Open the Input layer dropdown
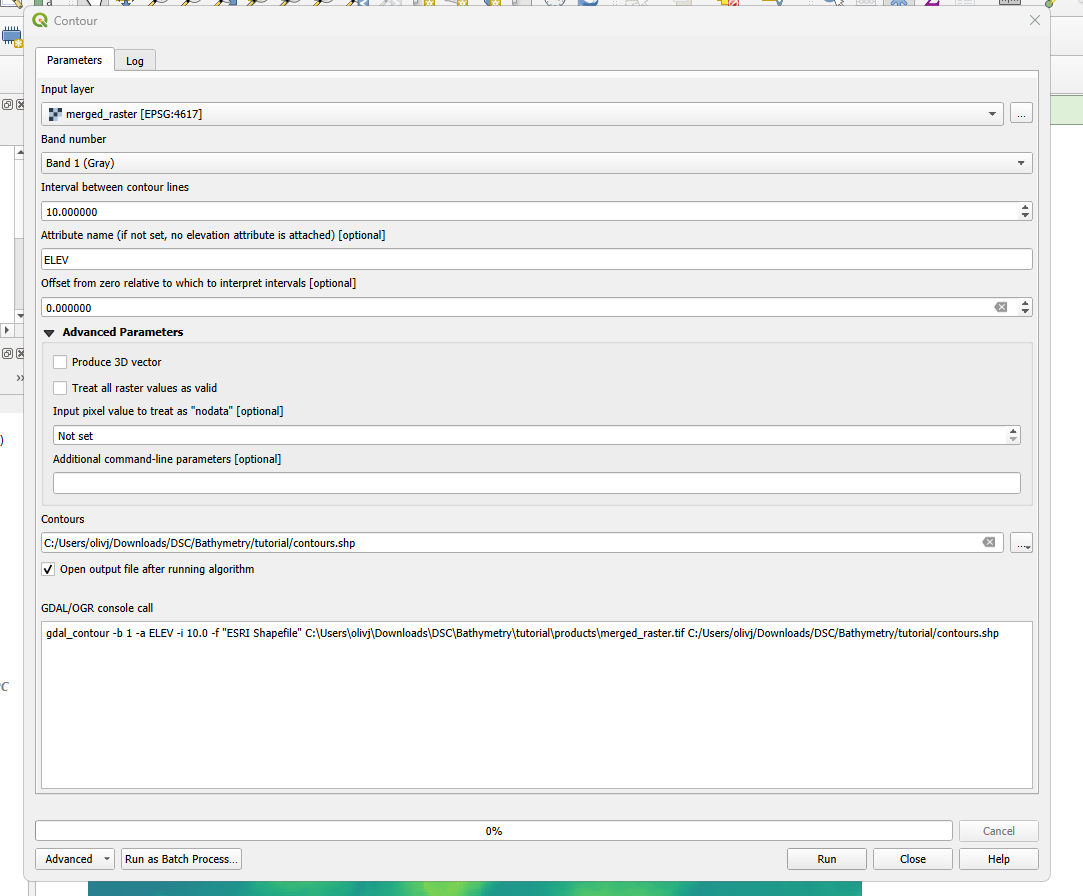1083x896 pixels. [522, 114]
